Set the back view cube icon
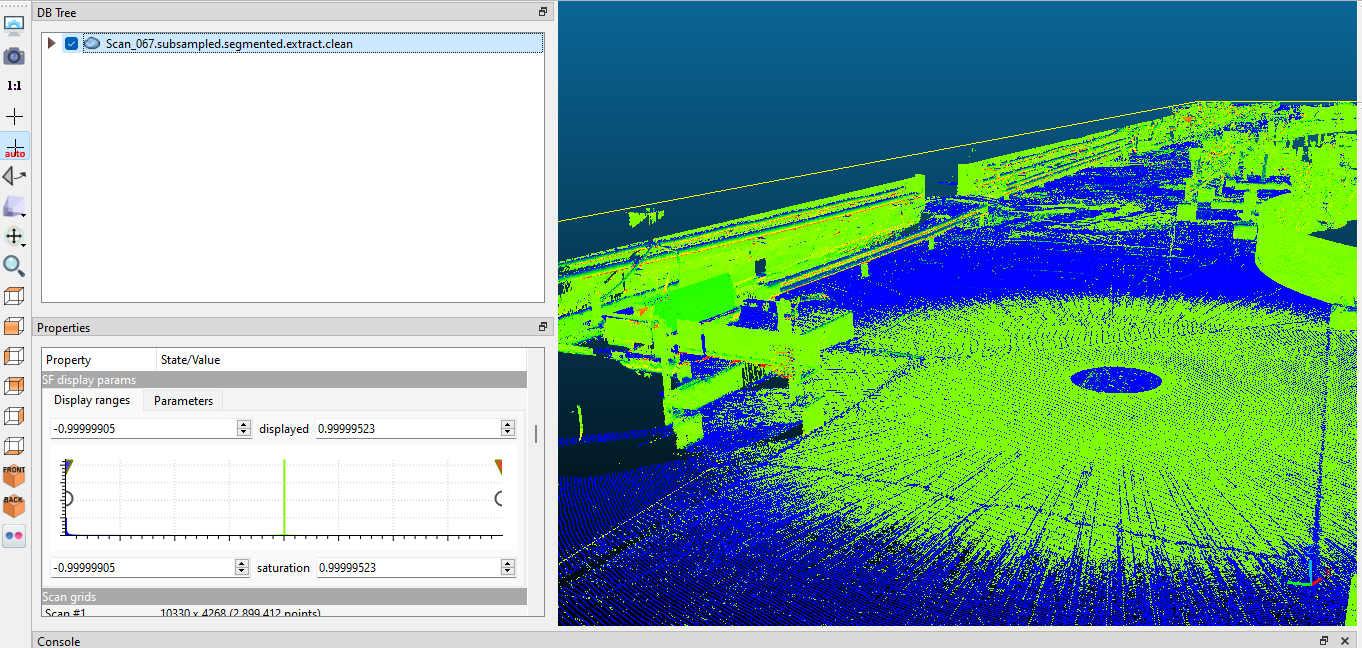Viewport: 1362px width, 648px height. click(x=14, y=386)
